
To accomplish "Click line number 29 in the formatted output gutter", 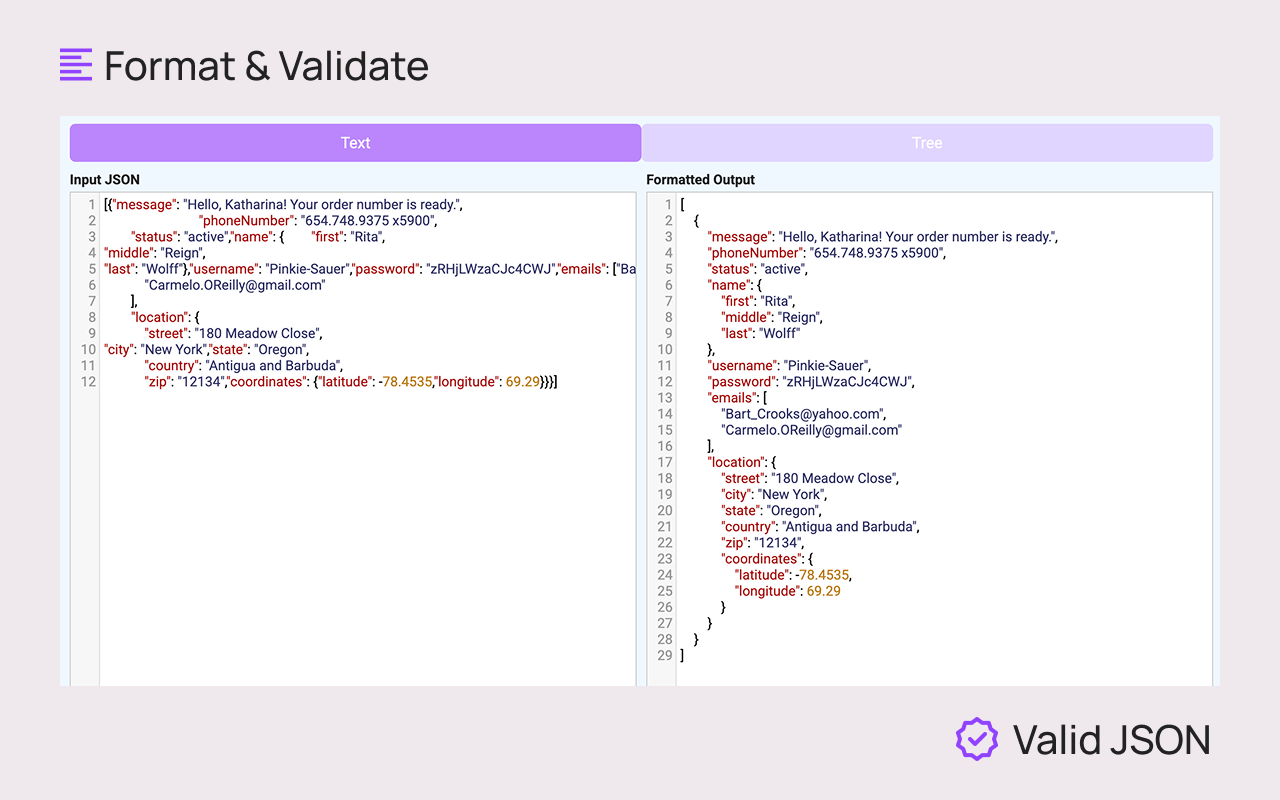I will [663, 655].
